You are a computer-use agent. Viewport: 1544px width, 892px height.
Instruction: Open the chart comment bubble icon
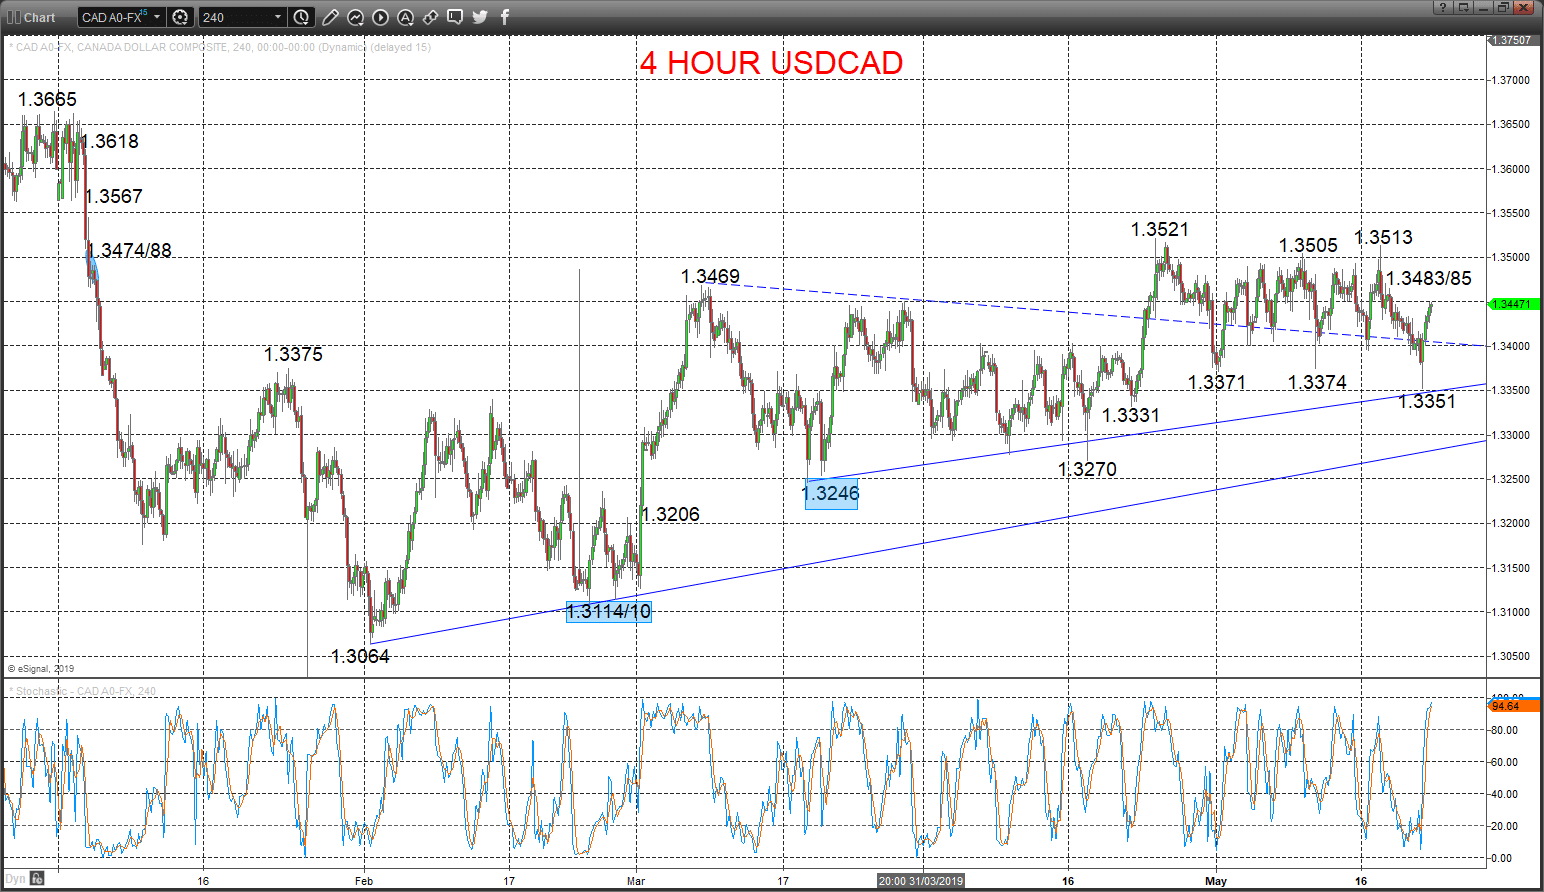pyautogui.click(x=455, y=17)
